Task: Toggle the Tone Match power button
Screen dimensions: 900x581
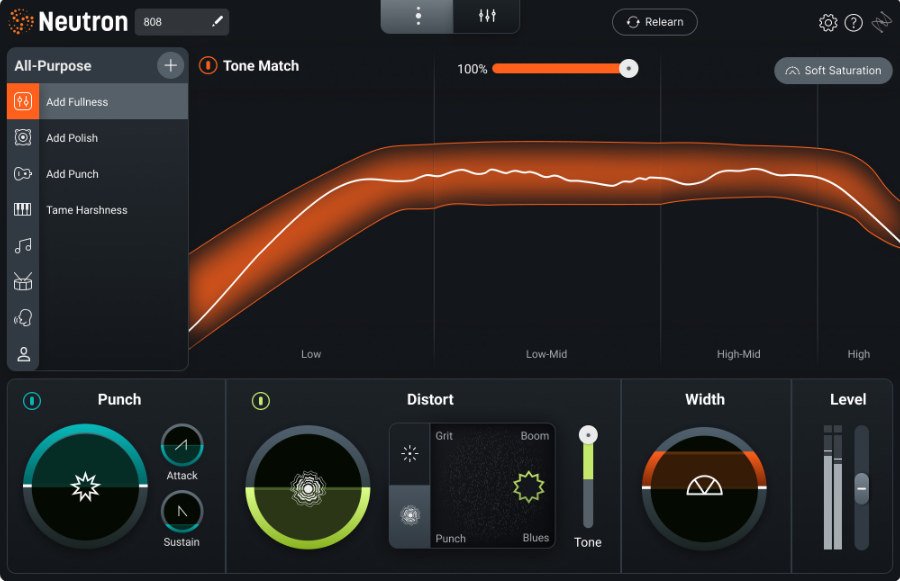Action: pos(208,66)
